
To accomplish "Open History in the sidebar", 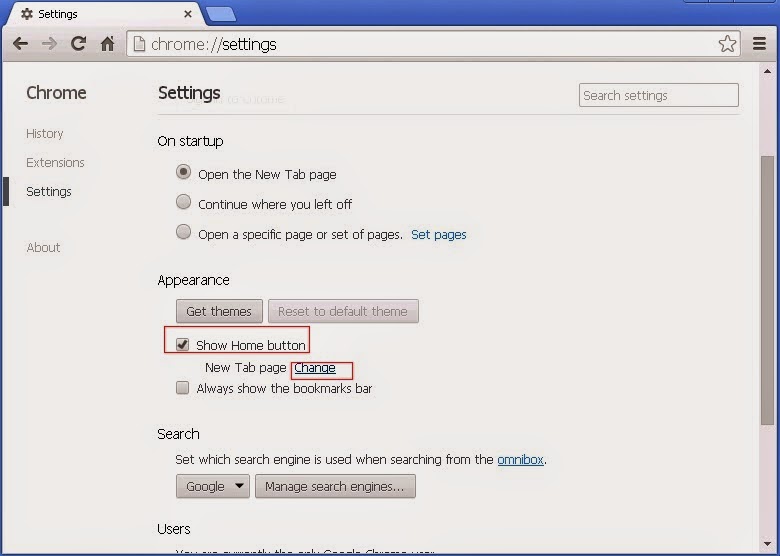I will pos(45,134).
